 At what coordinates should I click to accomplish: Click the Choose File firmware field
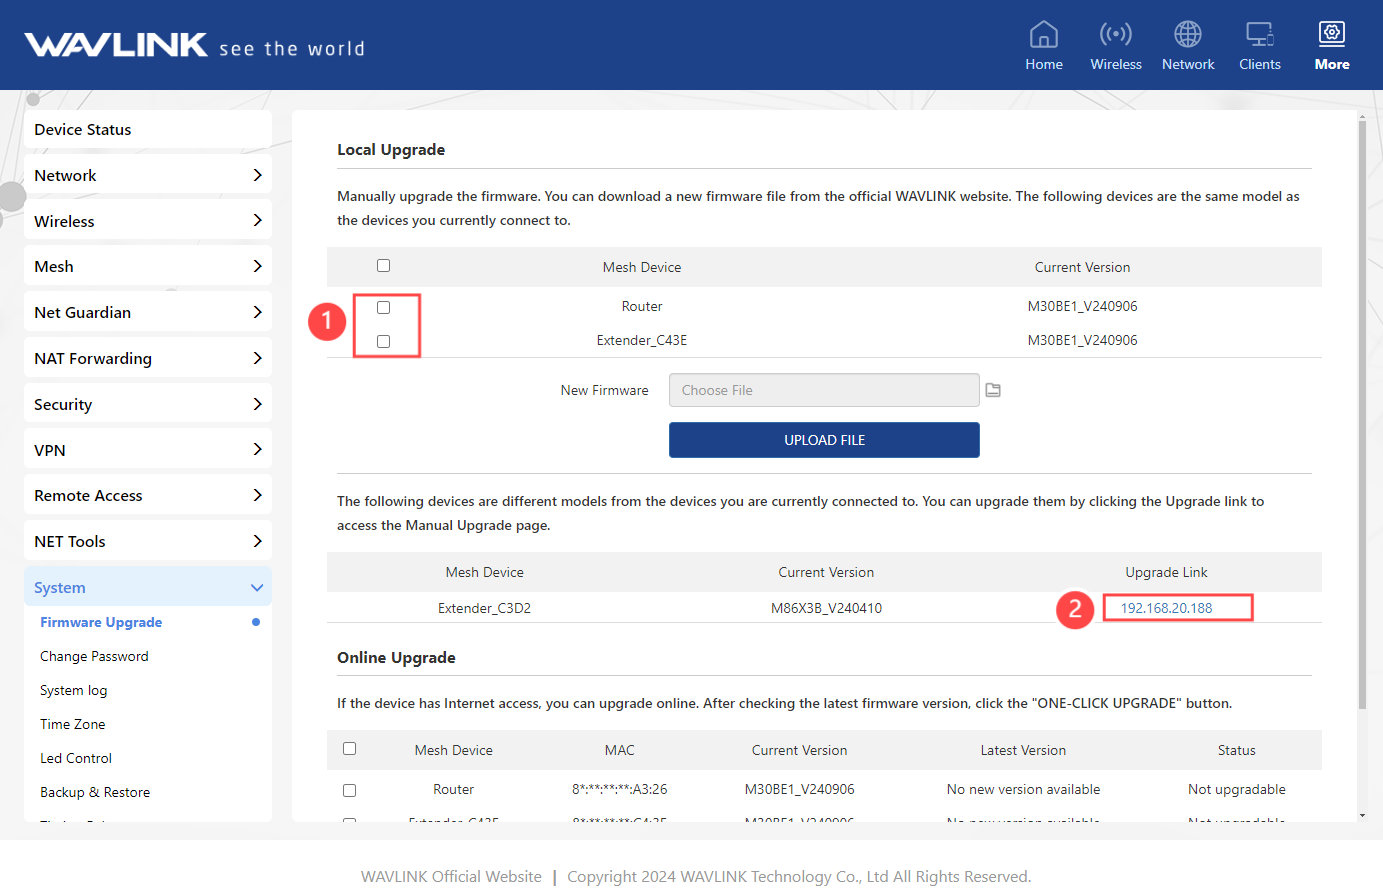click(823, 390)
